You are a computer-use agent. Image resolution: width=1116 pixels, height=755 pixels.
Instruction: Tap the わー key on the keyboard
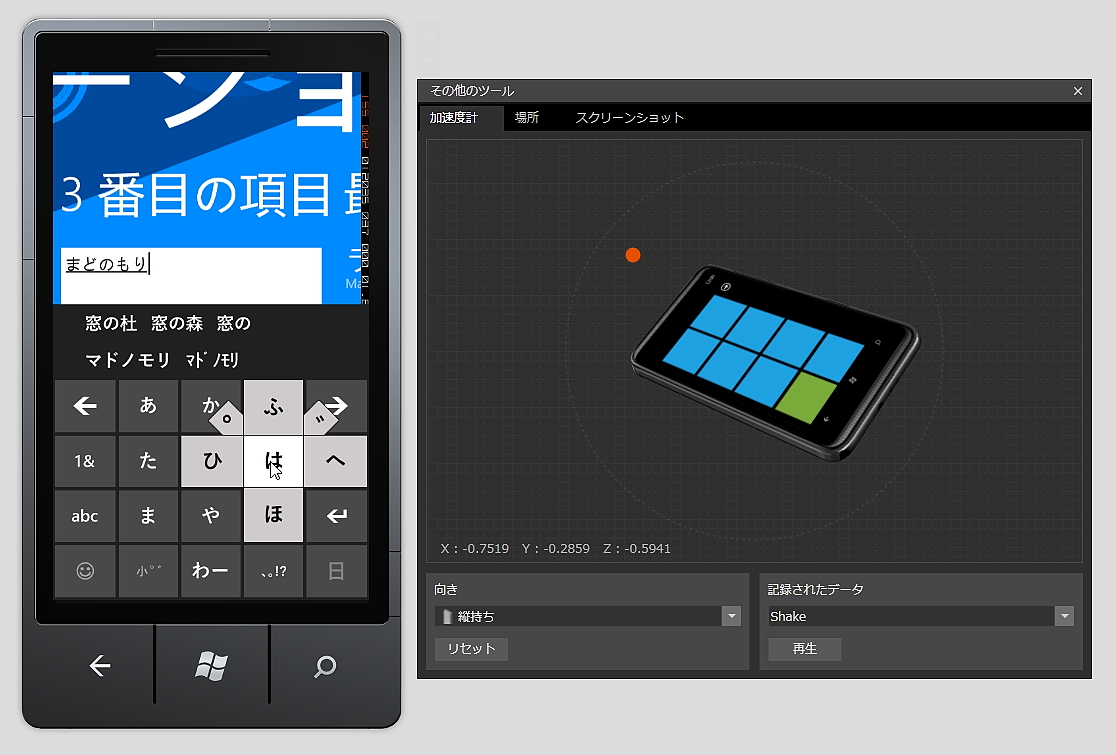[210, 570]
